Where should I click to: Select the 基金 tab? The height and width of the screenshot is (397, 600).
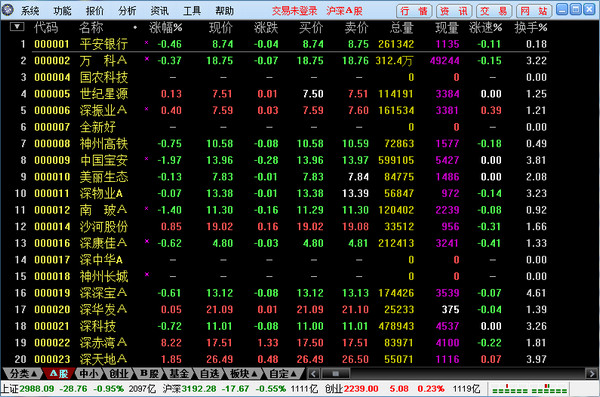point(179,373)
